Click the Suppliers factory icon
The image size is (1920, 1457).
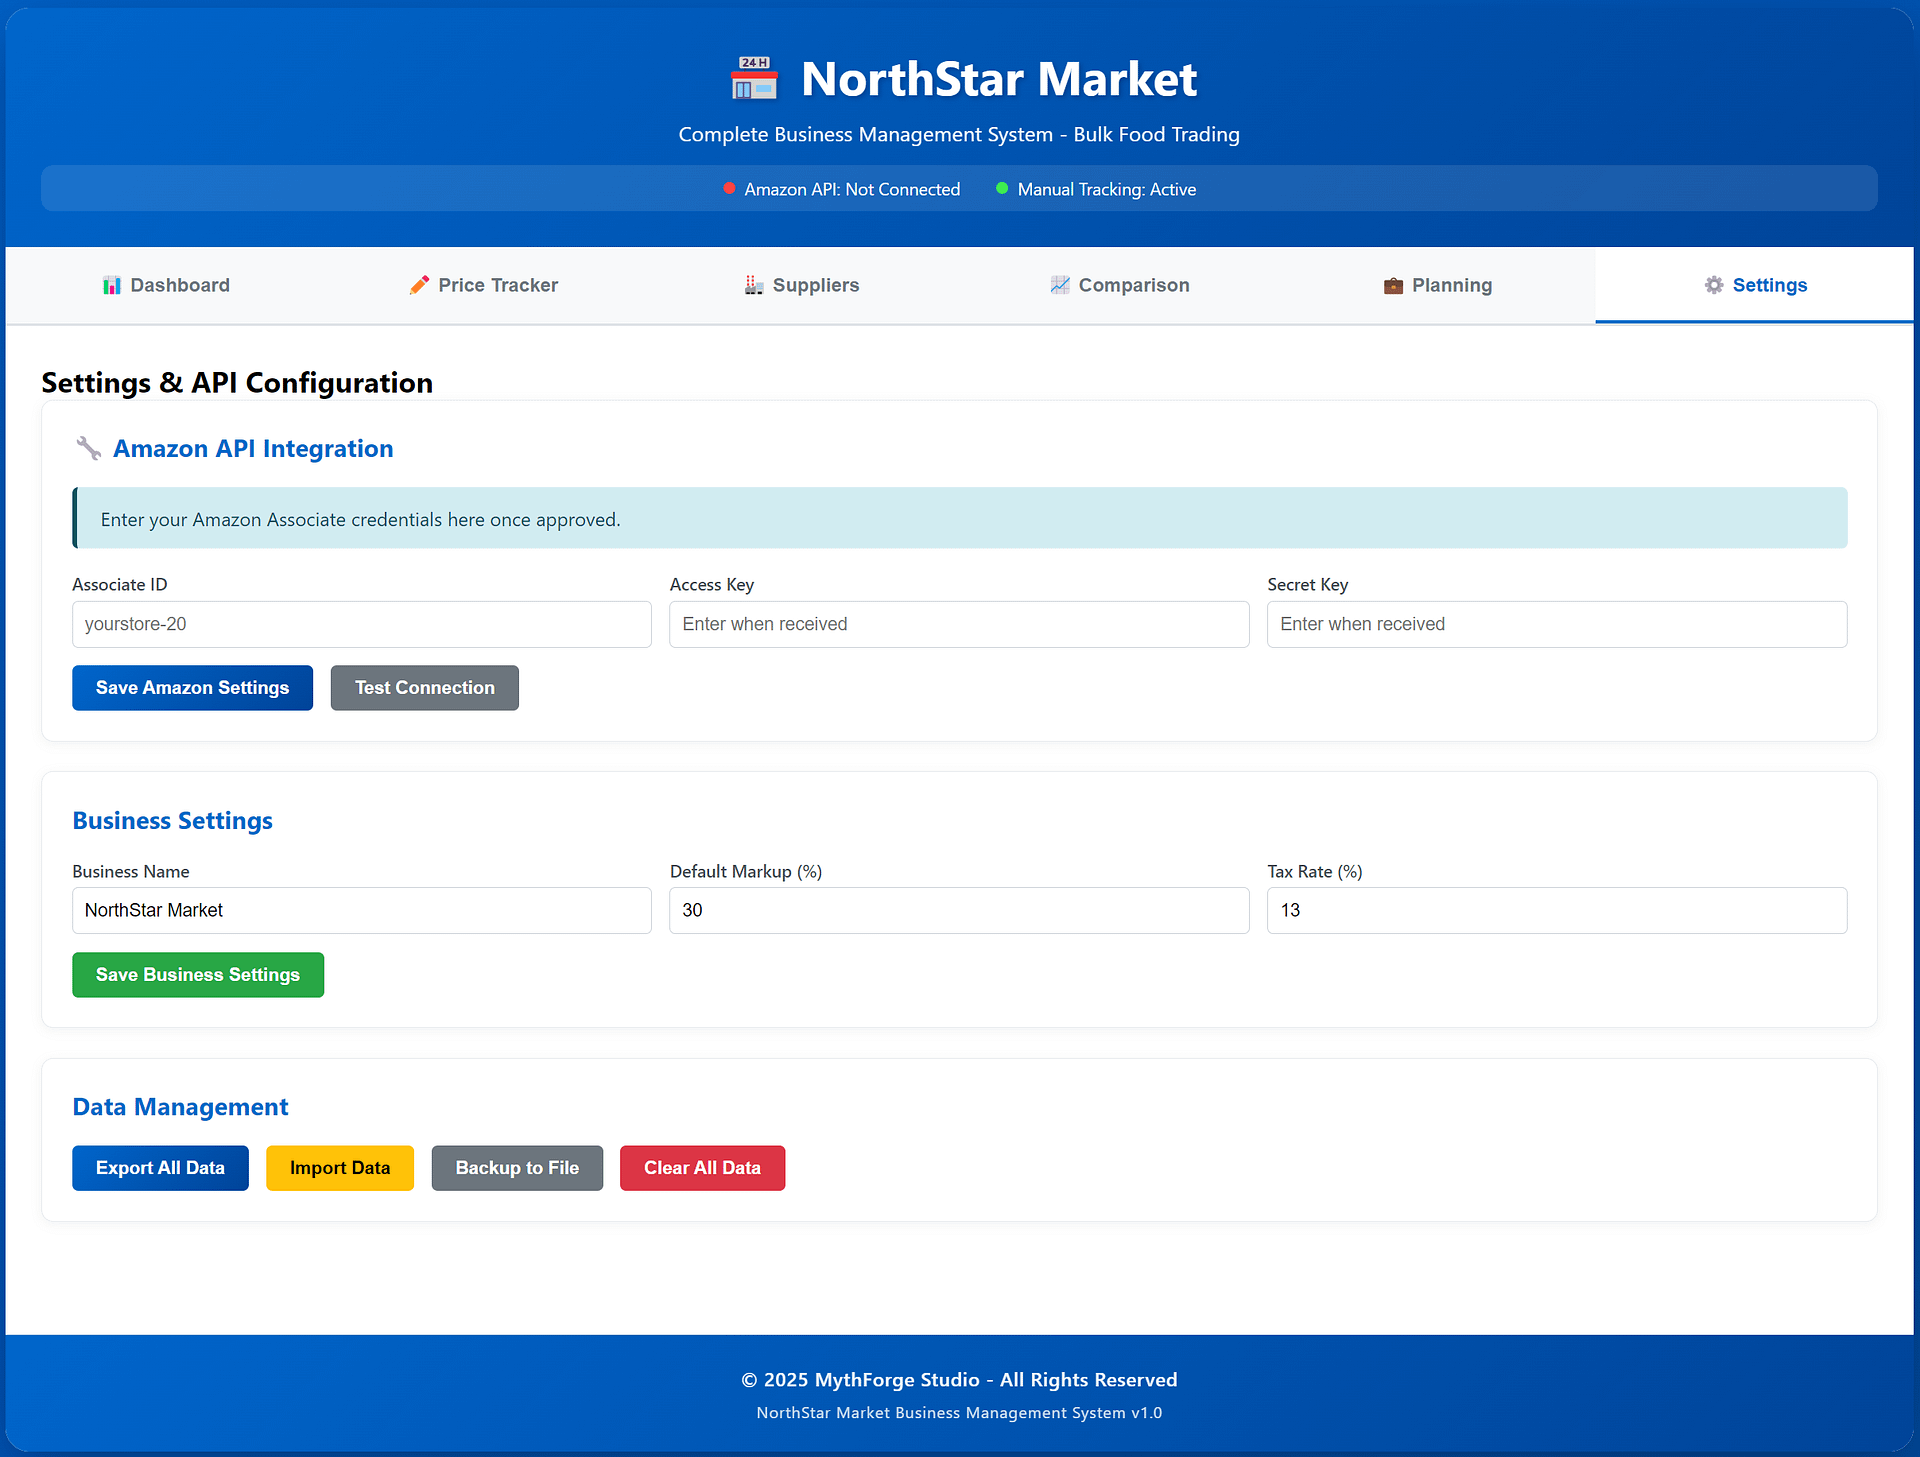coord(754,286)
